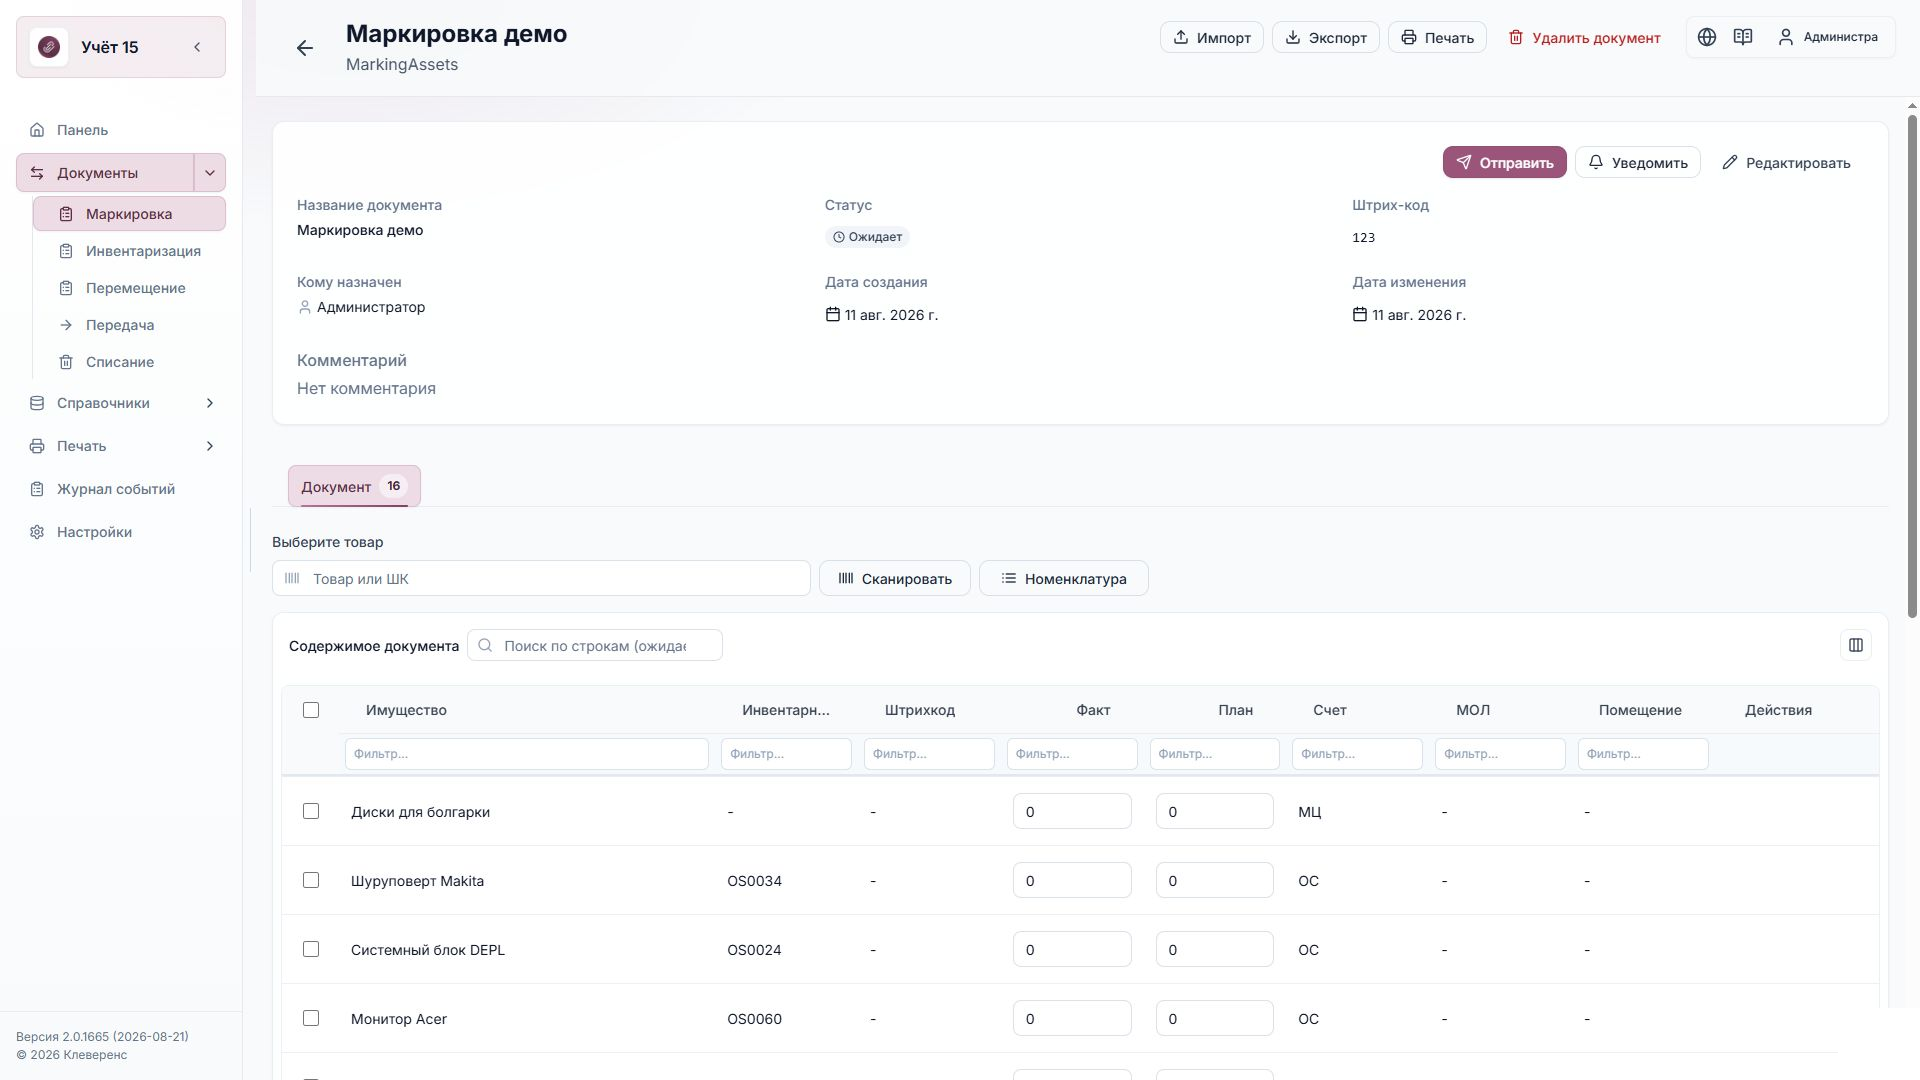
Task: Click the Учёт 15 app logo
Action: click(x=49, y=47)
